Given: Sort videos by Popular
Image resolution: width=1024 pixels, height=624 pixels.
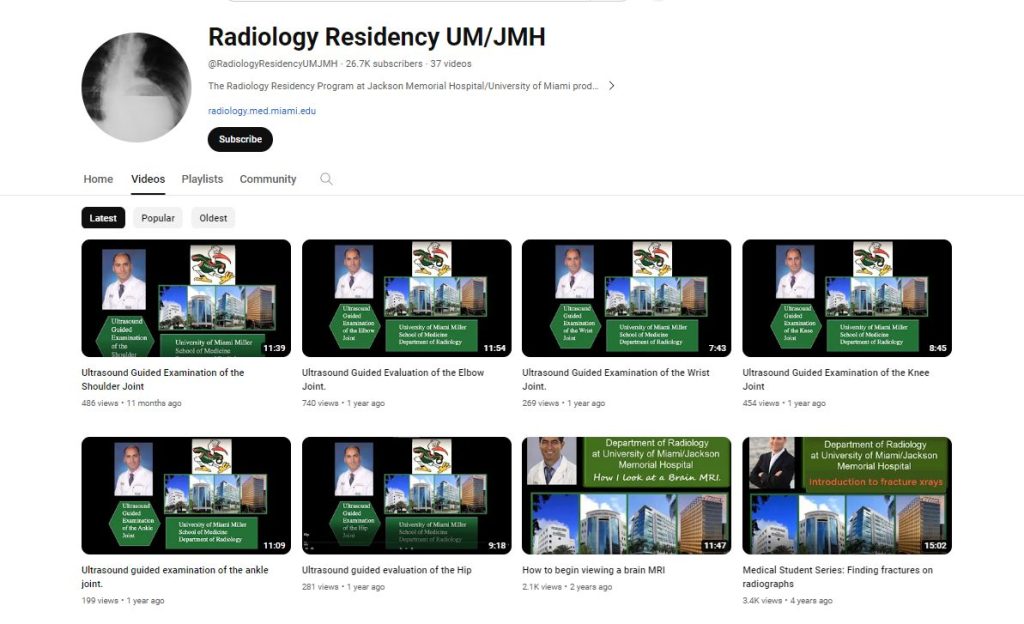Looking at the screenshot, I should pyautogui.click(x=158, y=218).
